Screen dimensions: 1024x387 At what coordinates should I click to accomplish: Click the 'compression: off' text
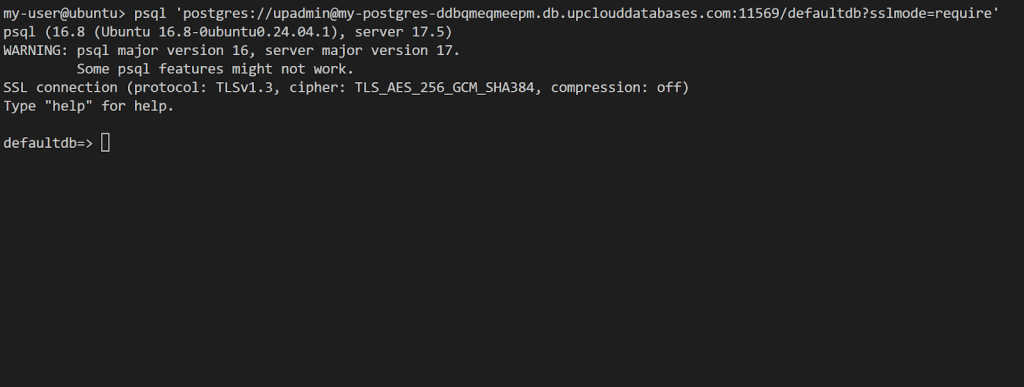(x=616, y=87)
